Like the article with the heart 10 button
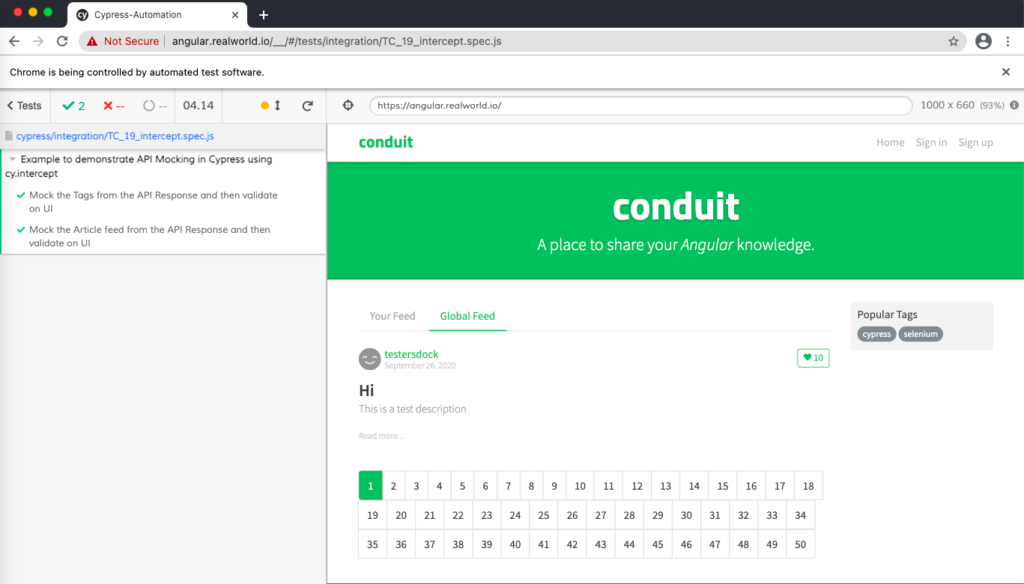 click(x=813, y=357)
